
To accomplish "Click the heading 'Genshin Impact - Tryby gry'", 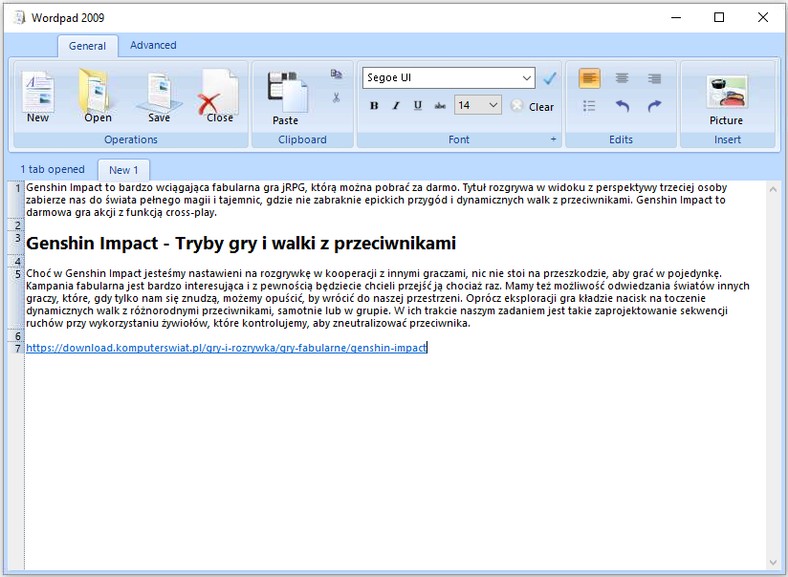I will [x=241, y=243].
